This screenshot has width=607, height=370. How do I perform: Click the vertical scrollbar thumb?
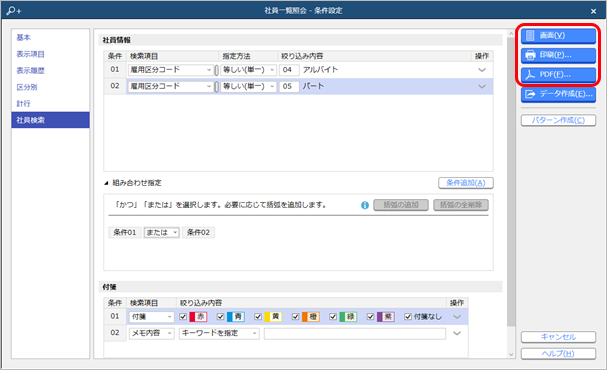(x=511, y=182)
